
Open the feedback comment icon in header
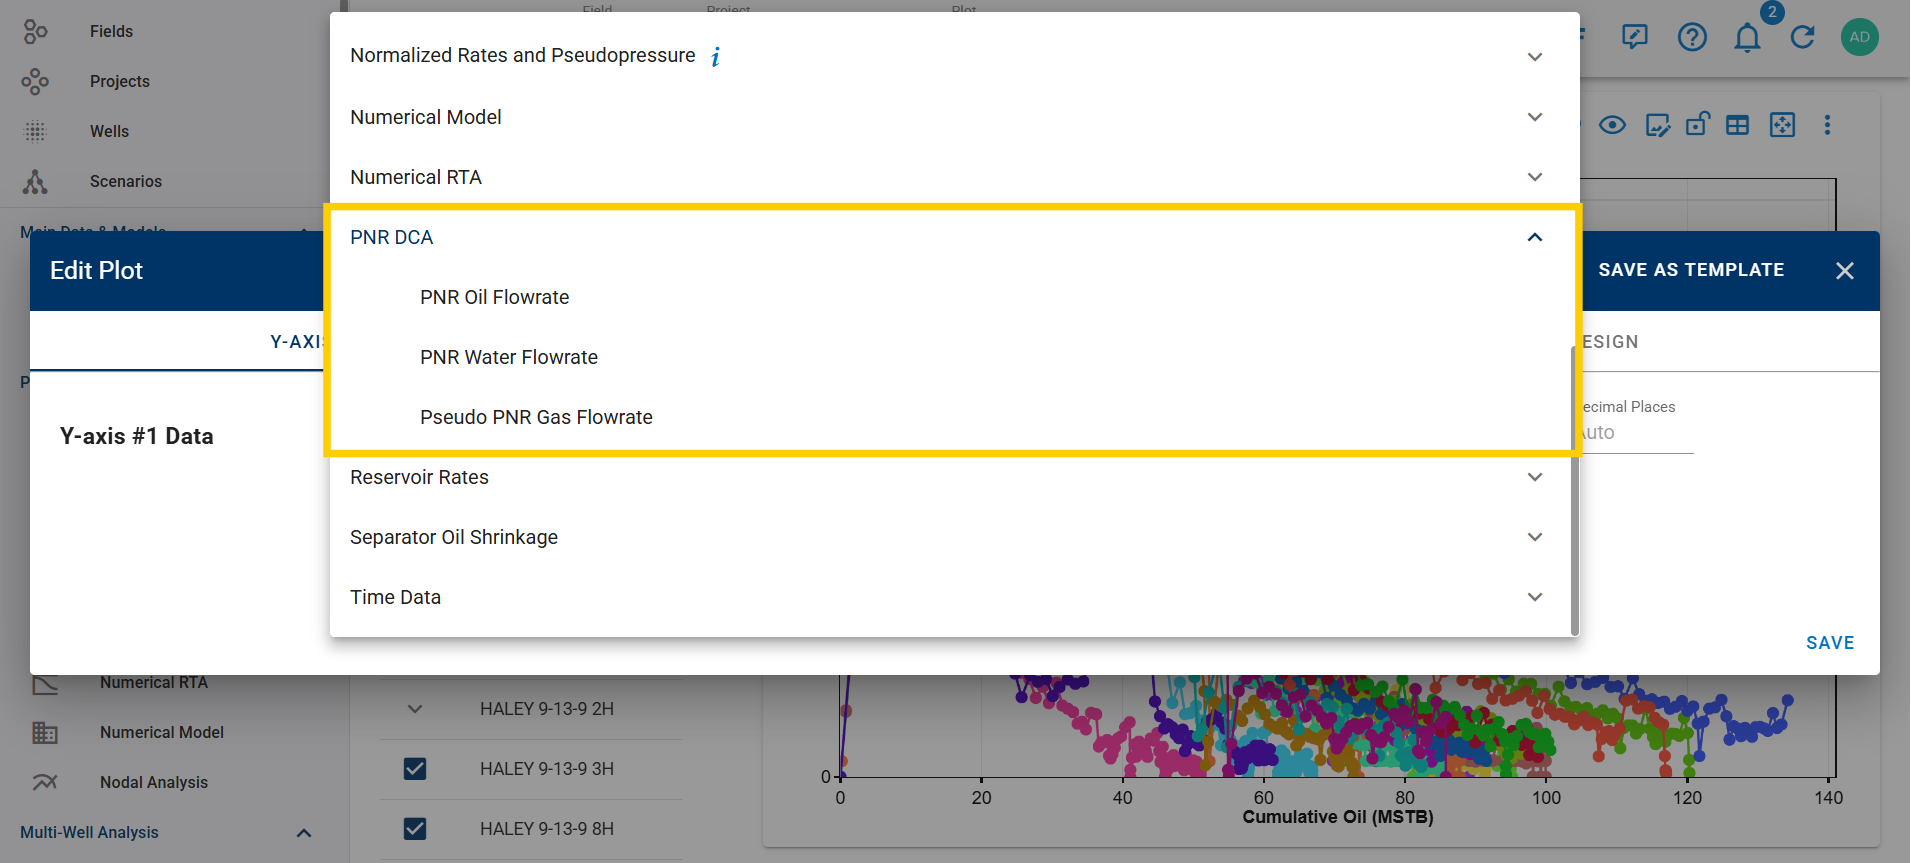pyautogui.click(x=1635, y=37)
